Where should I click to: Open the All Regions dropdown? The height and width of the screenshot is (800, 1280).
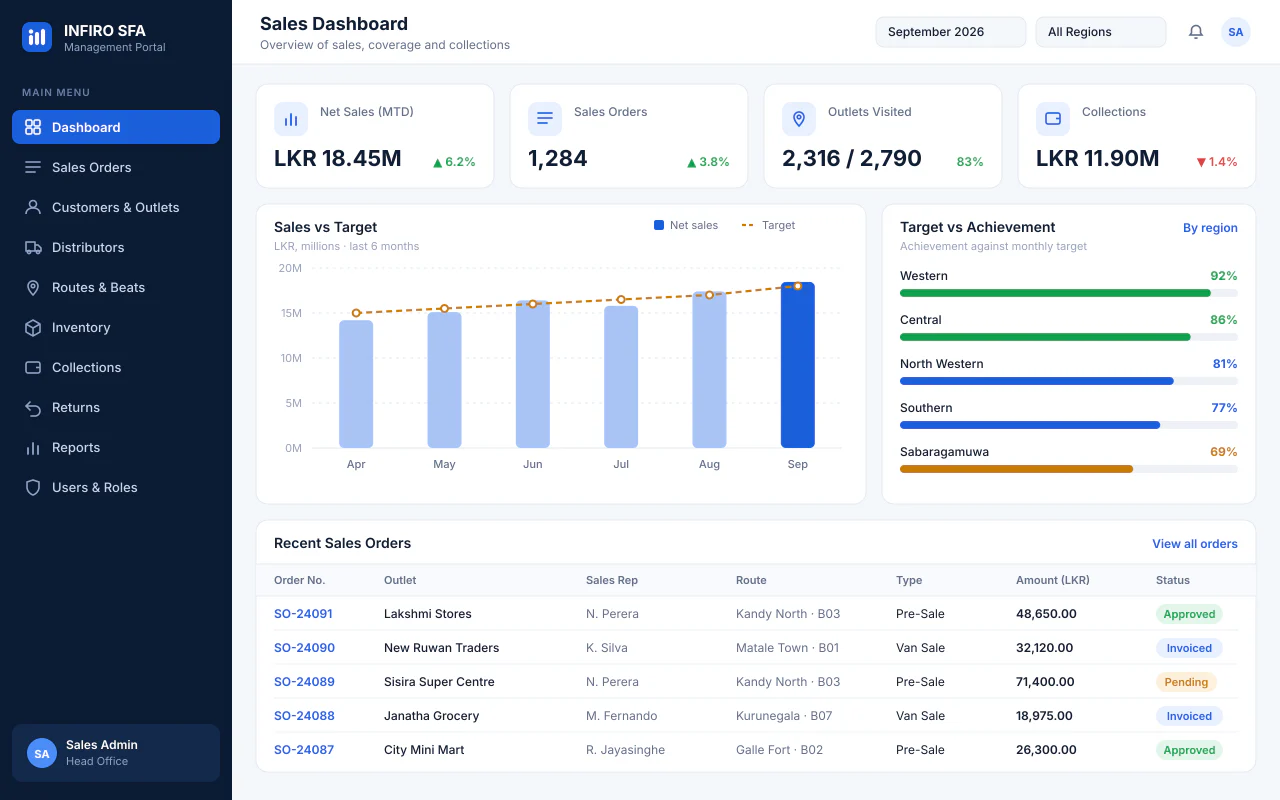pyautogui.click(x=1101, y=32)
